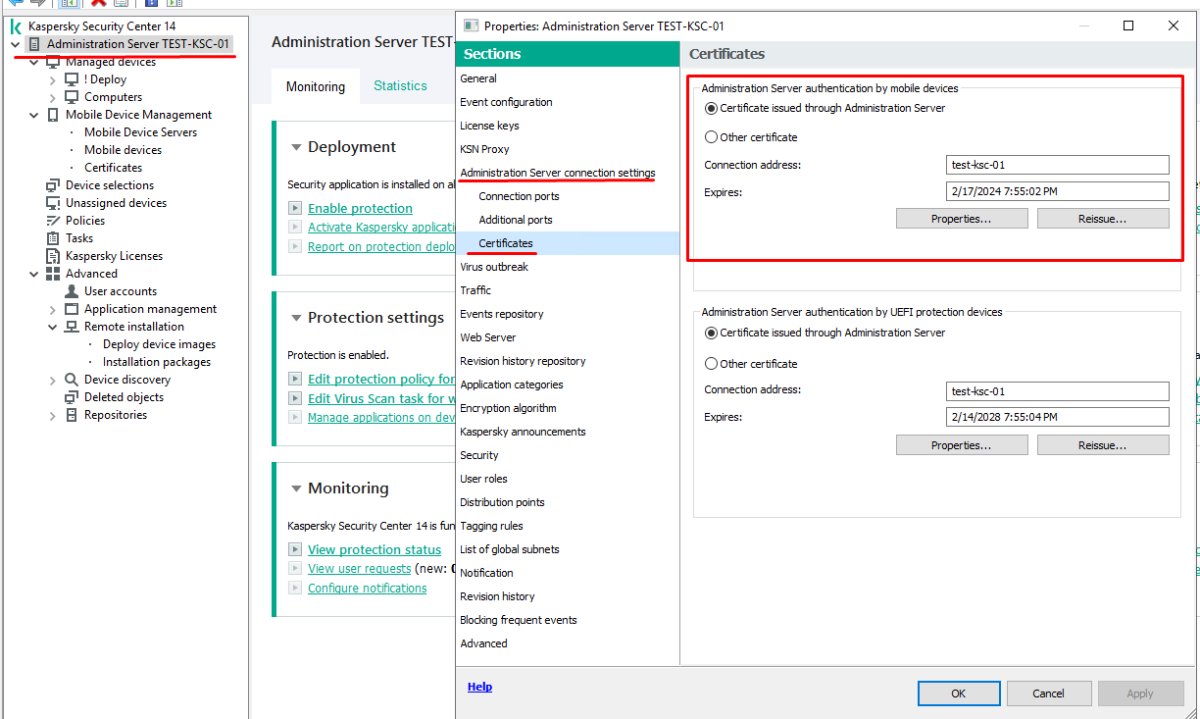Viewport: 1200px width, 719px height.
Task: Click the arrow icon beside Edit protection policy
Action: (294, 379)
